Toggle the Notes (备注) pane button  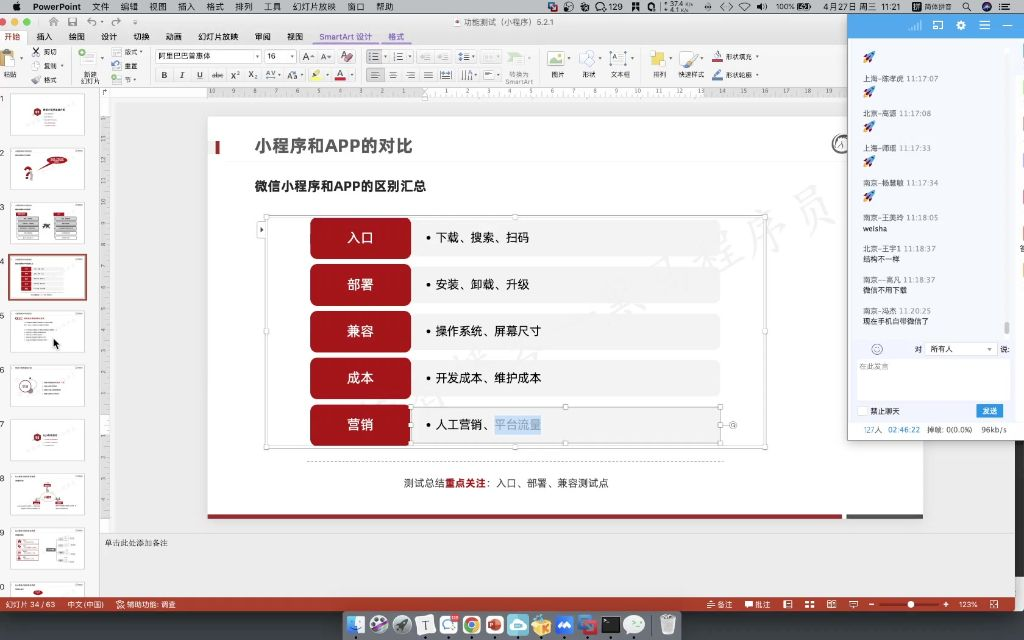point(719,605)
